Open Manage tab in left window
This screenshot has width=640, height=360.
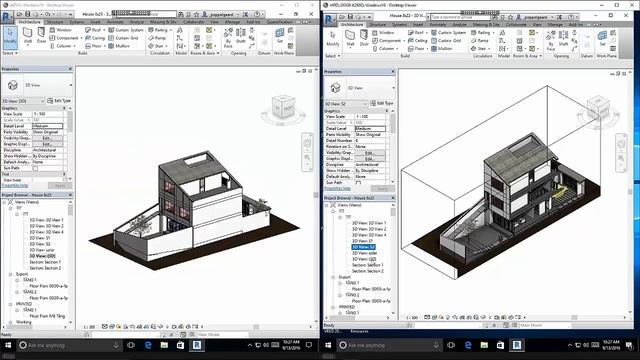(x=232, y=22)
